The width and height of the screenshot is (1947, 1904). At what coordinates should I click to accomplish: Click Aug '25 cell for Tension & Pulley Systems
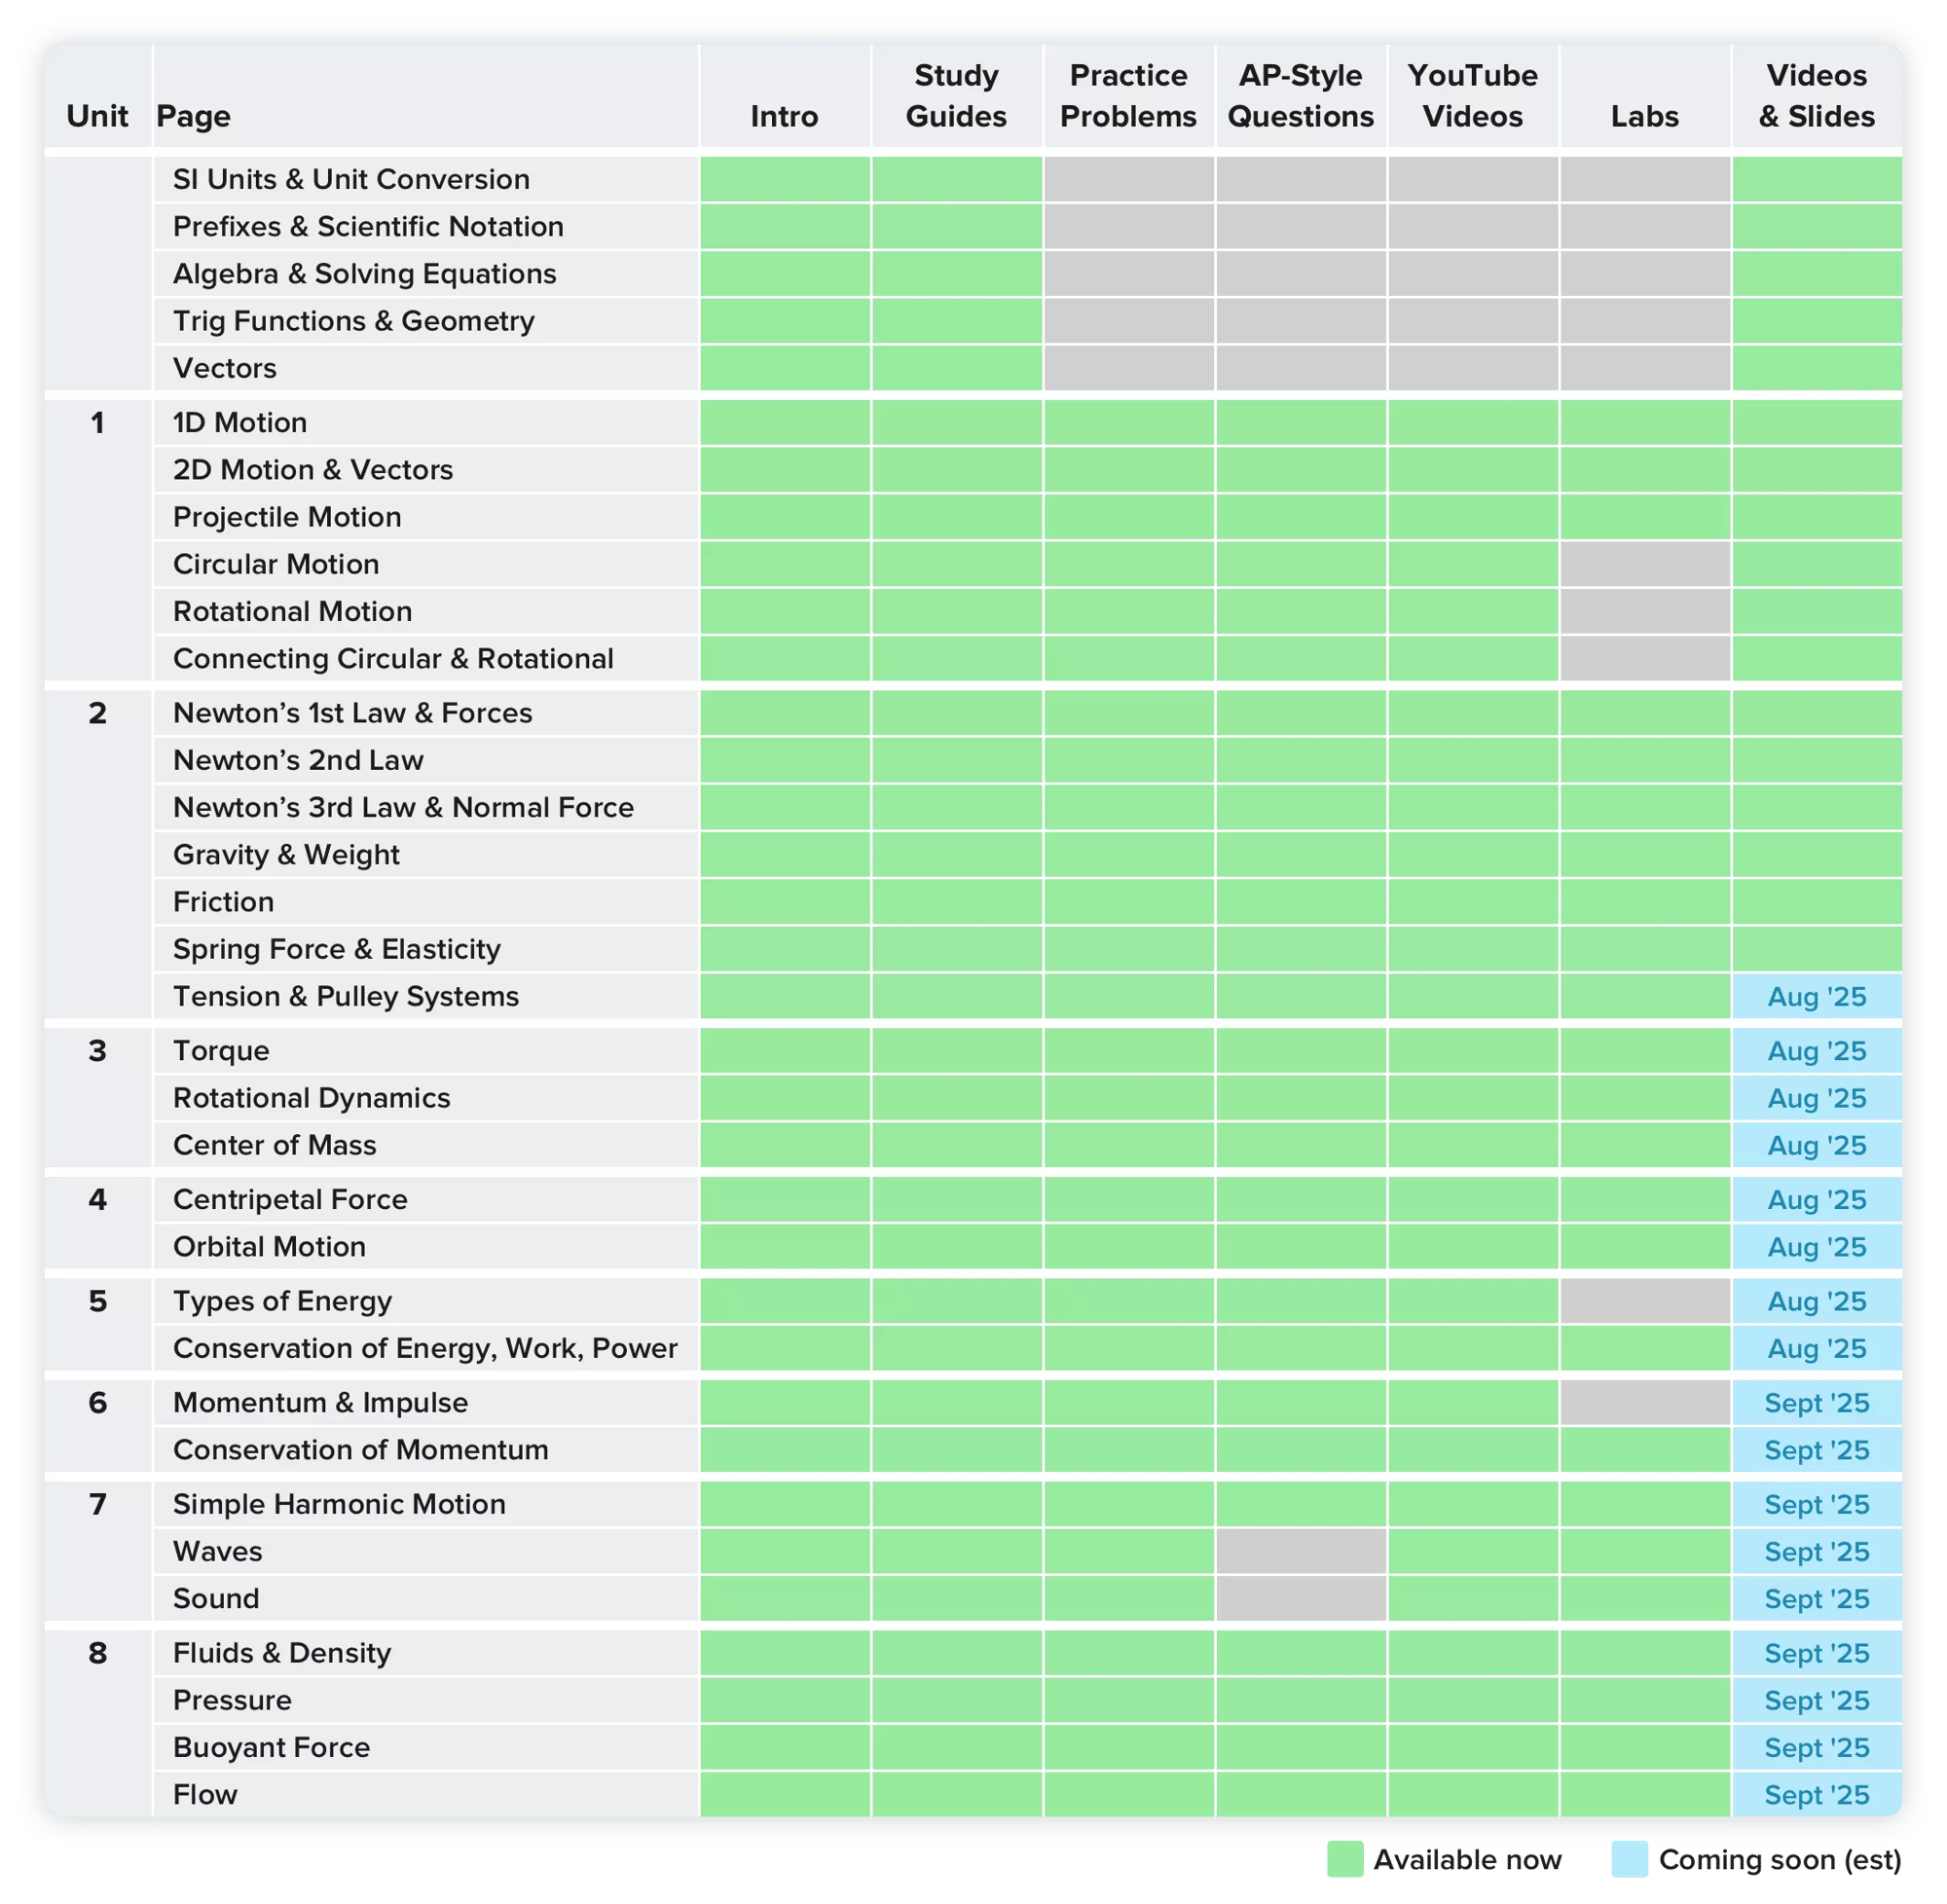1816,997
